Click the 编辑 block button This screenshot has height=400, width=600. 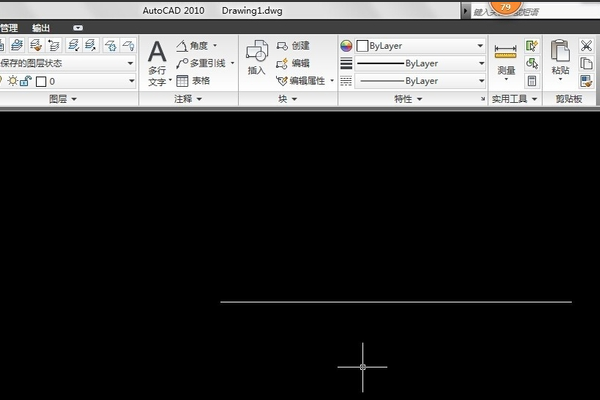(x=293, y=63)
